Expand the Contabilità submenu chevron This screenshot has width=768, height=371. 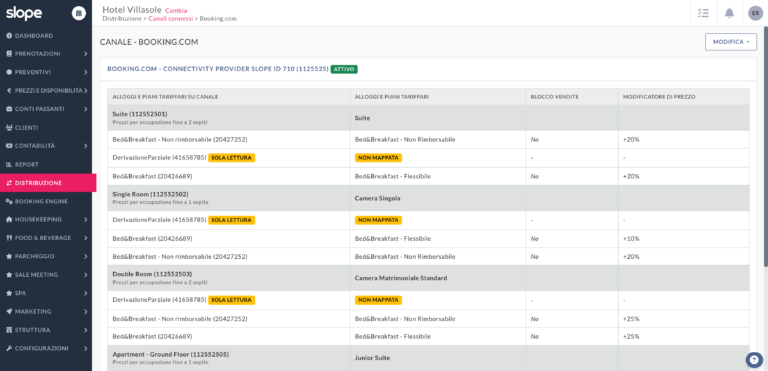click(86, 146)
